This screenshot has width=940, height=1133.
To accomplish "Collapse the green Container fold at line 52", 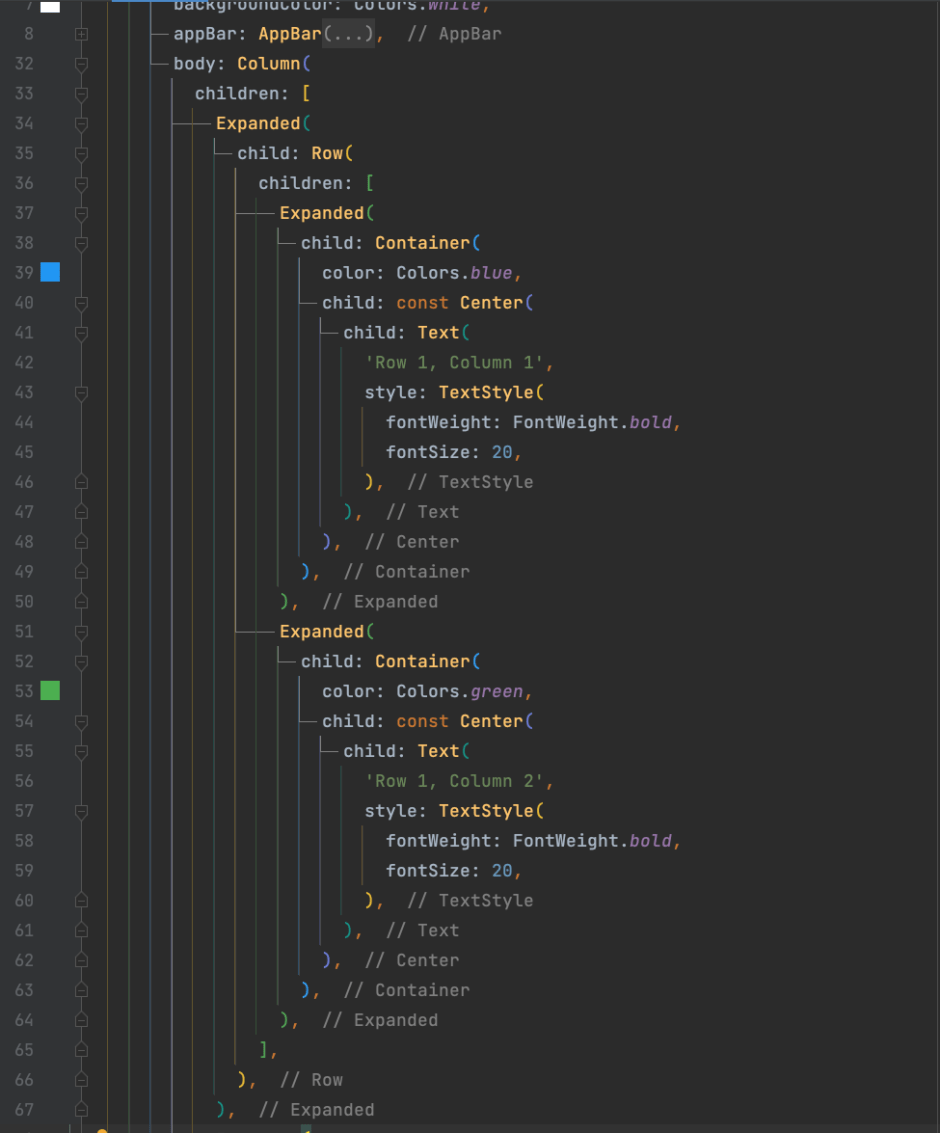I will (81, 661).
